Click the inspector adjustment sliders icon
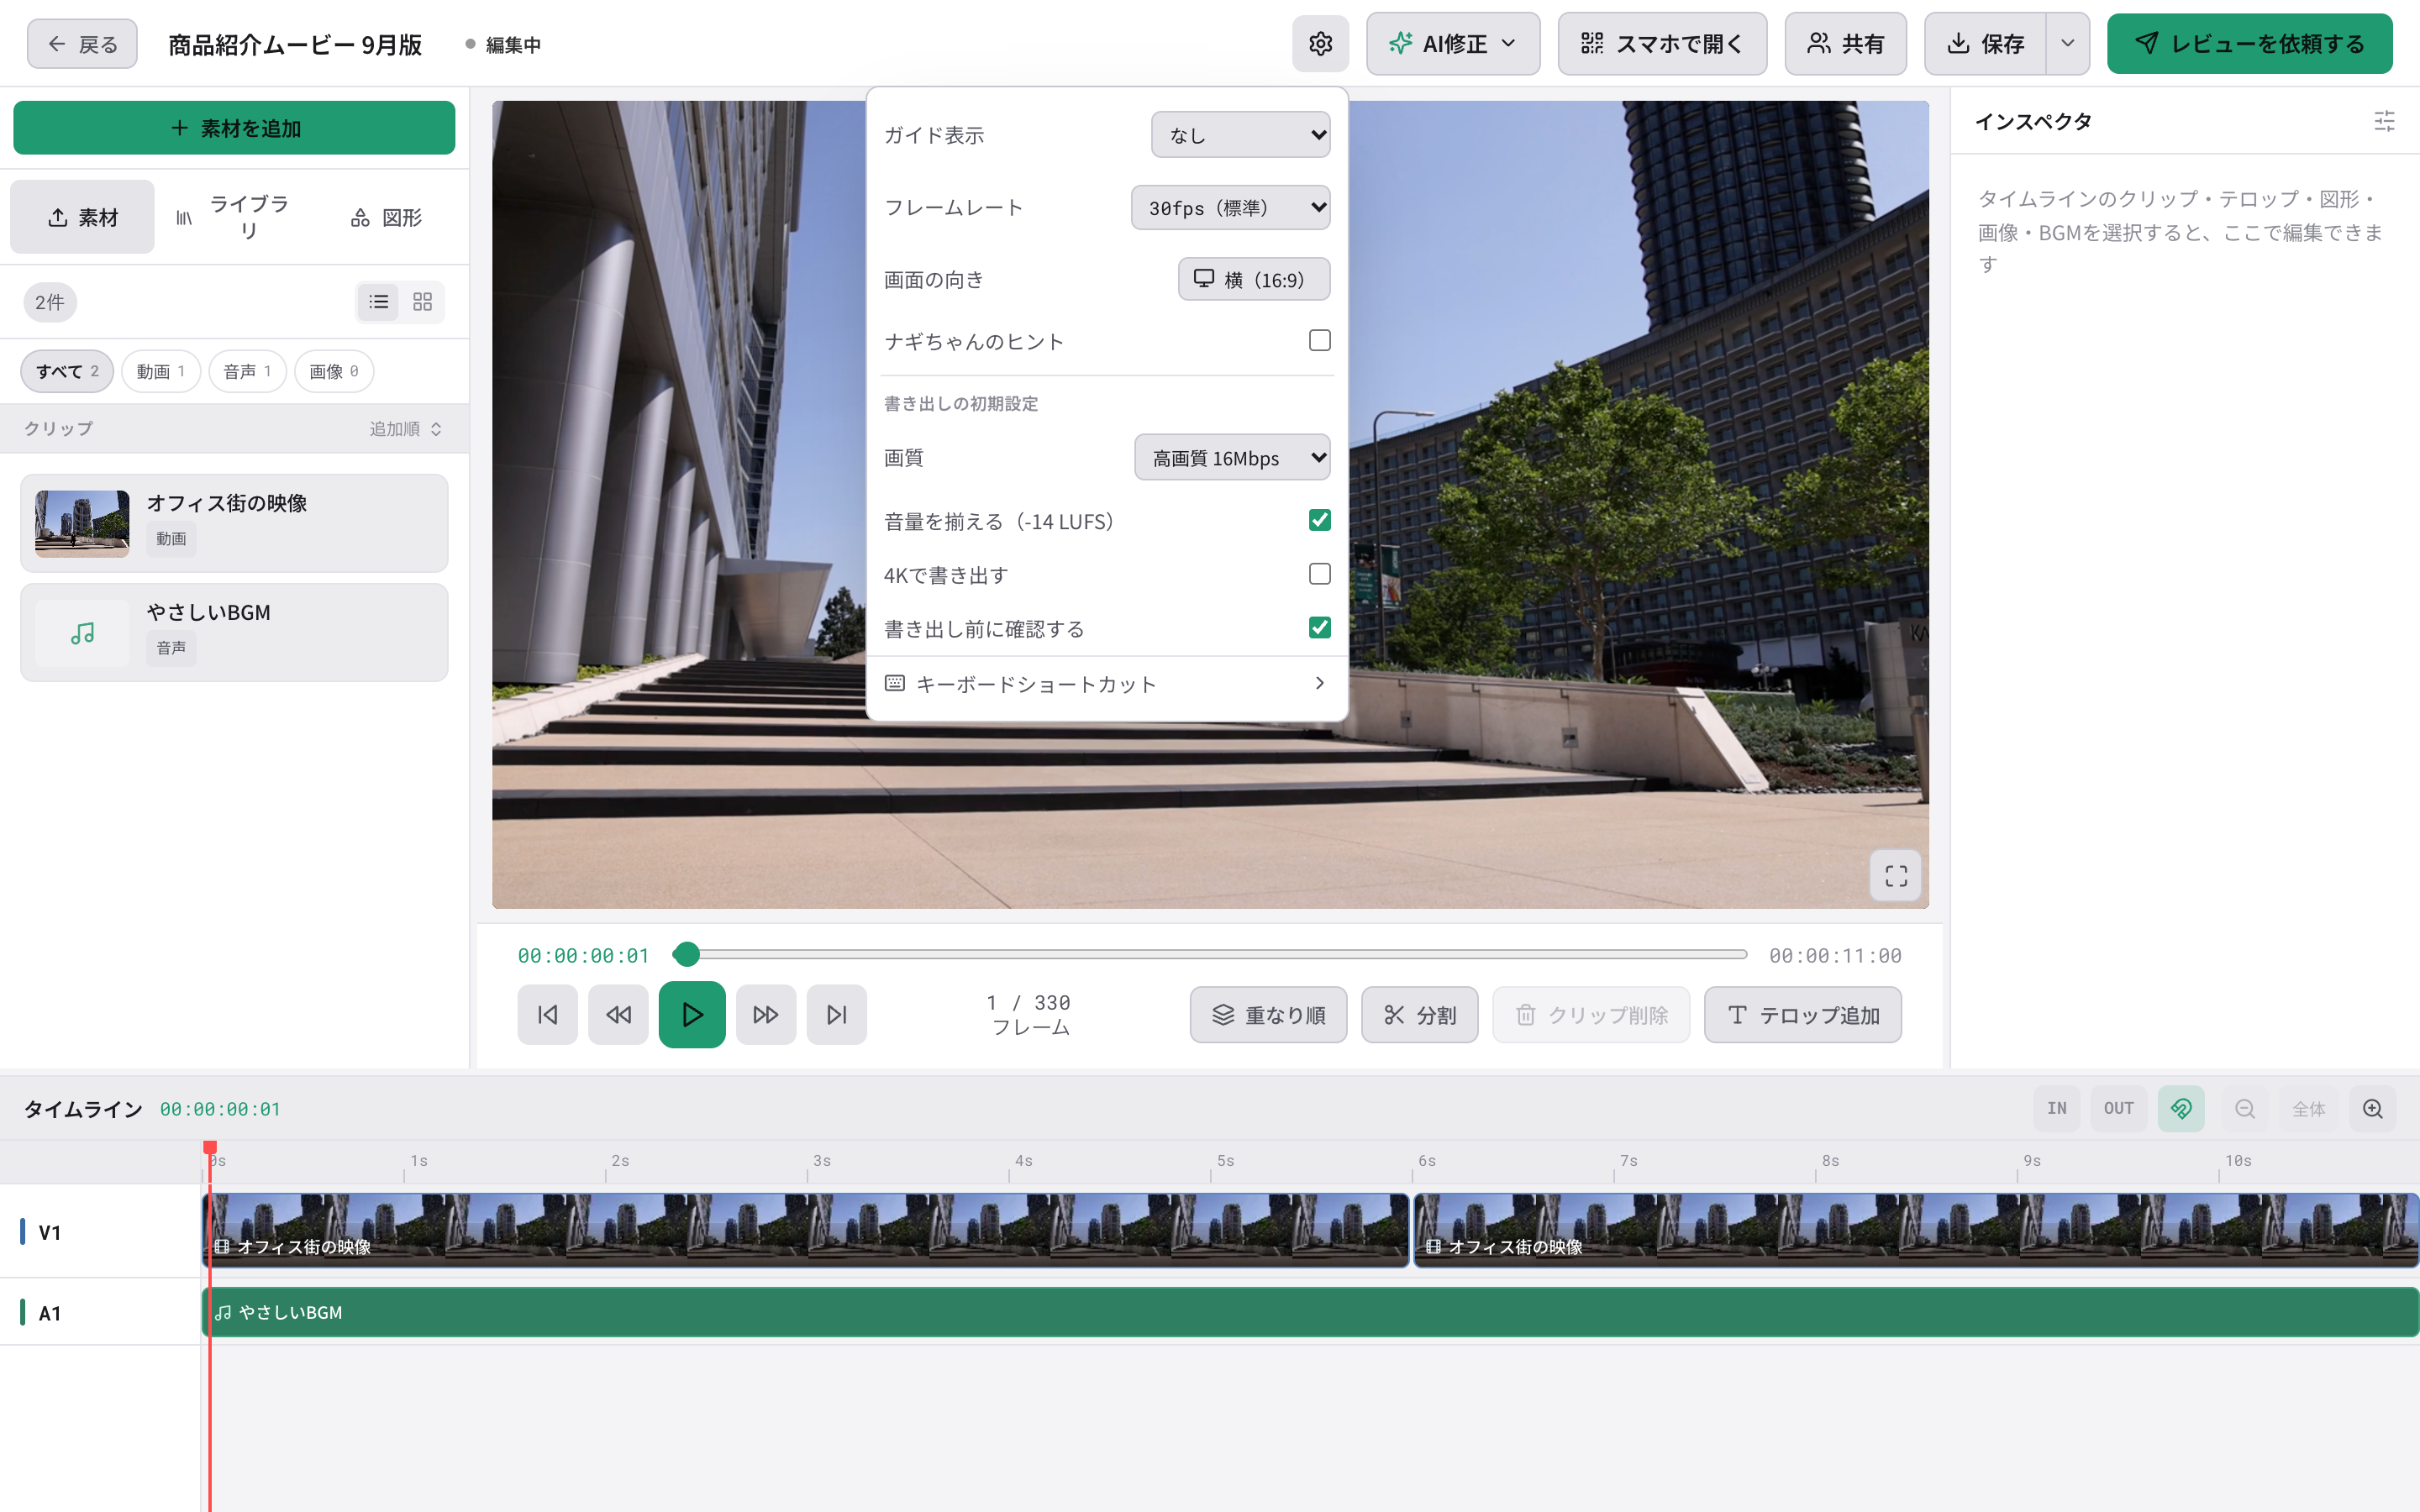The height and width of the screenshot is (1512, 2420). (2384, 122)
